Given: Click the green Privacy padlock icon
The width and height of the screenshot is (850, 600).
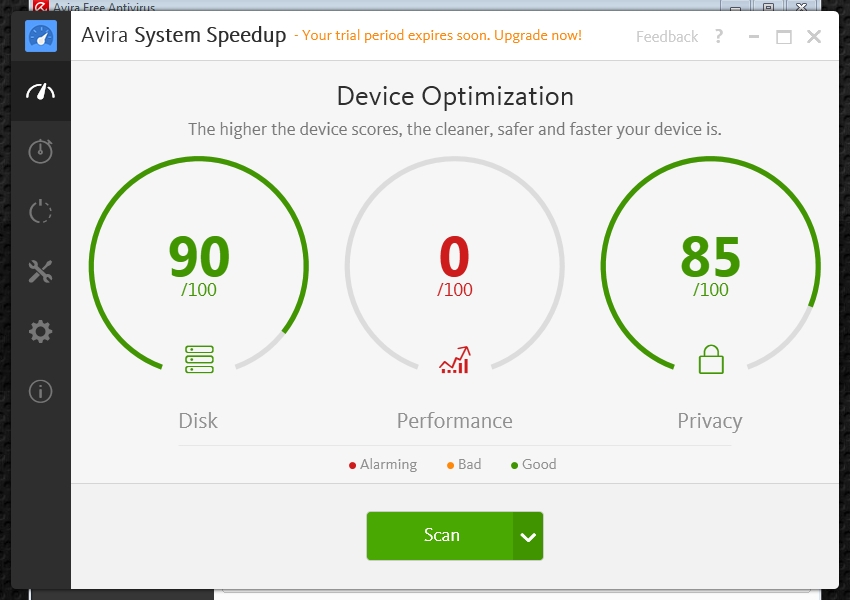Looking at the screenshot, I should 711,359.
